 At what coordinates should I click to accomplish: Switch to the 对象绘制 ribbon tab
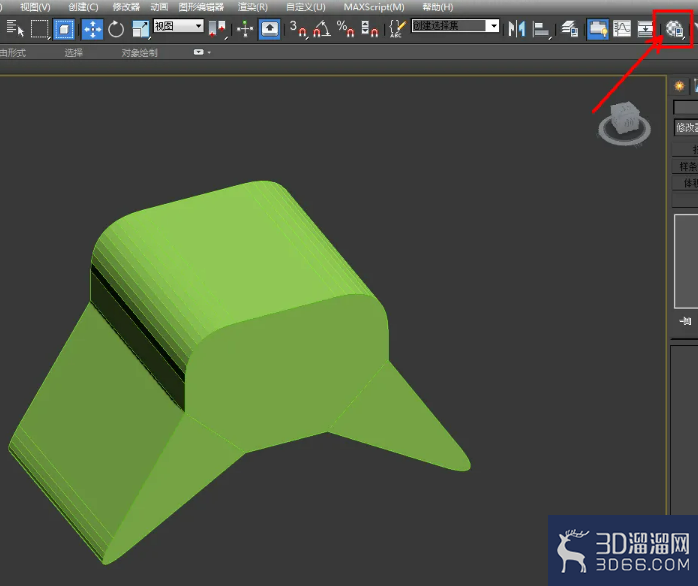pos(139,53)
